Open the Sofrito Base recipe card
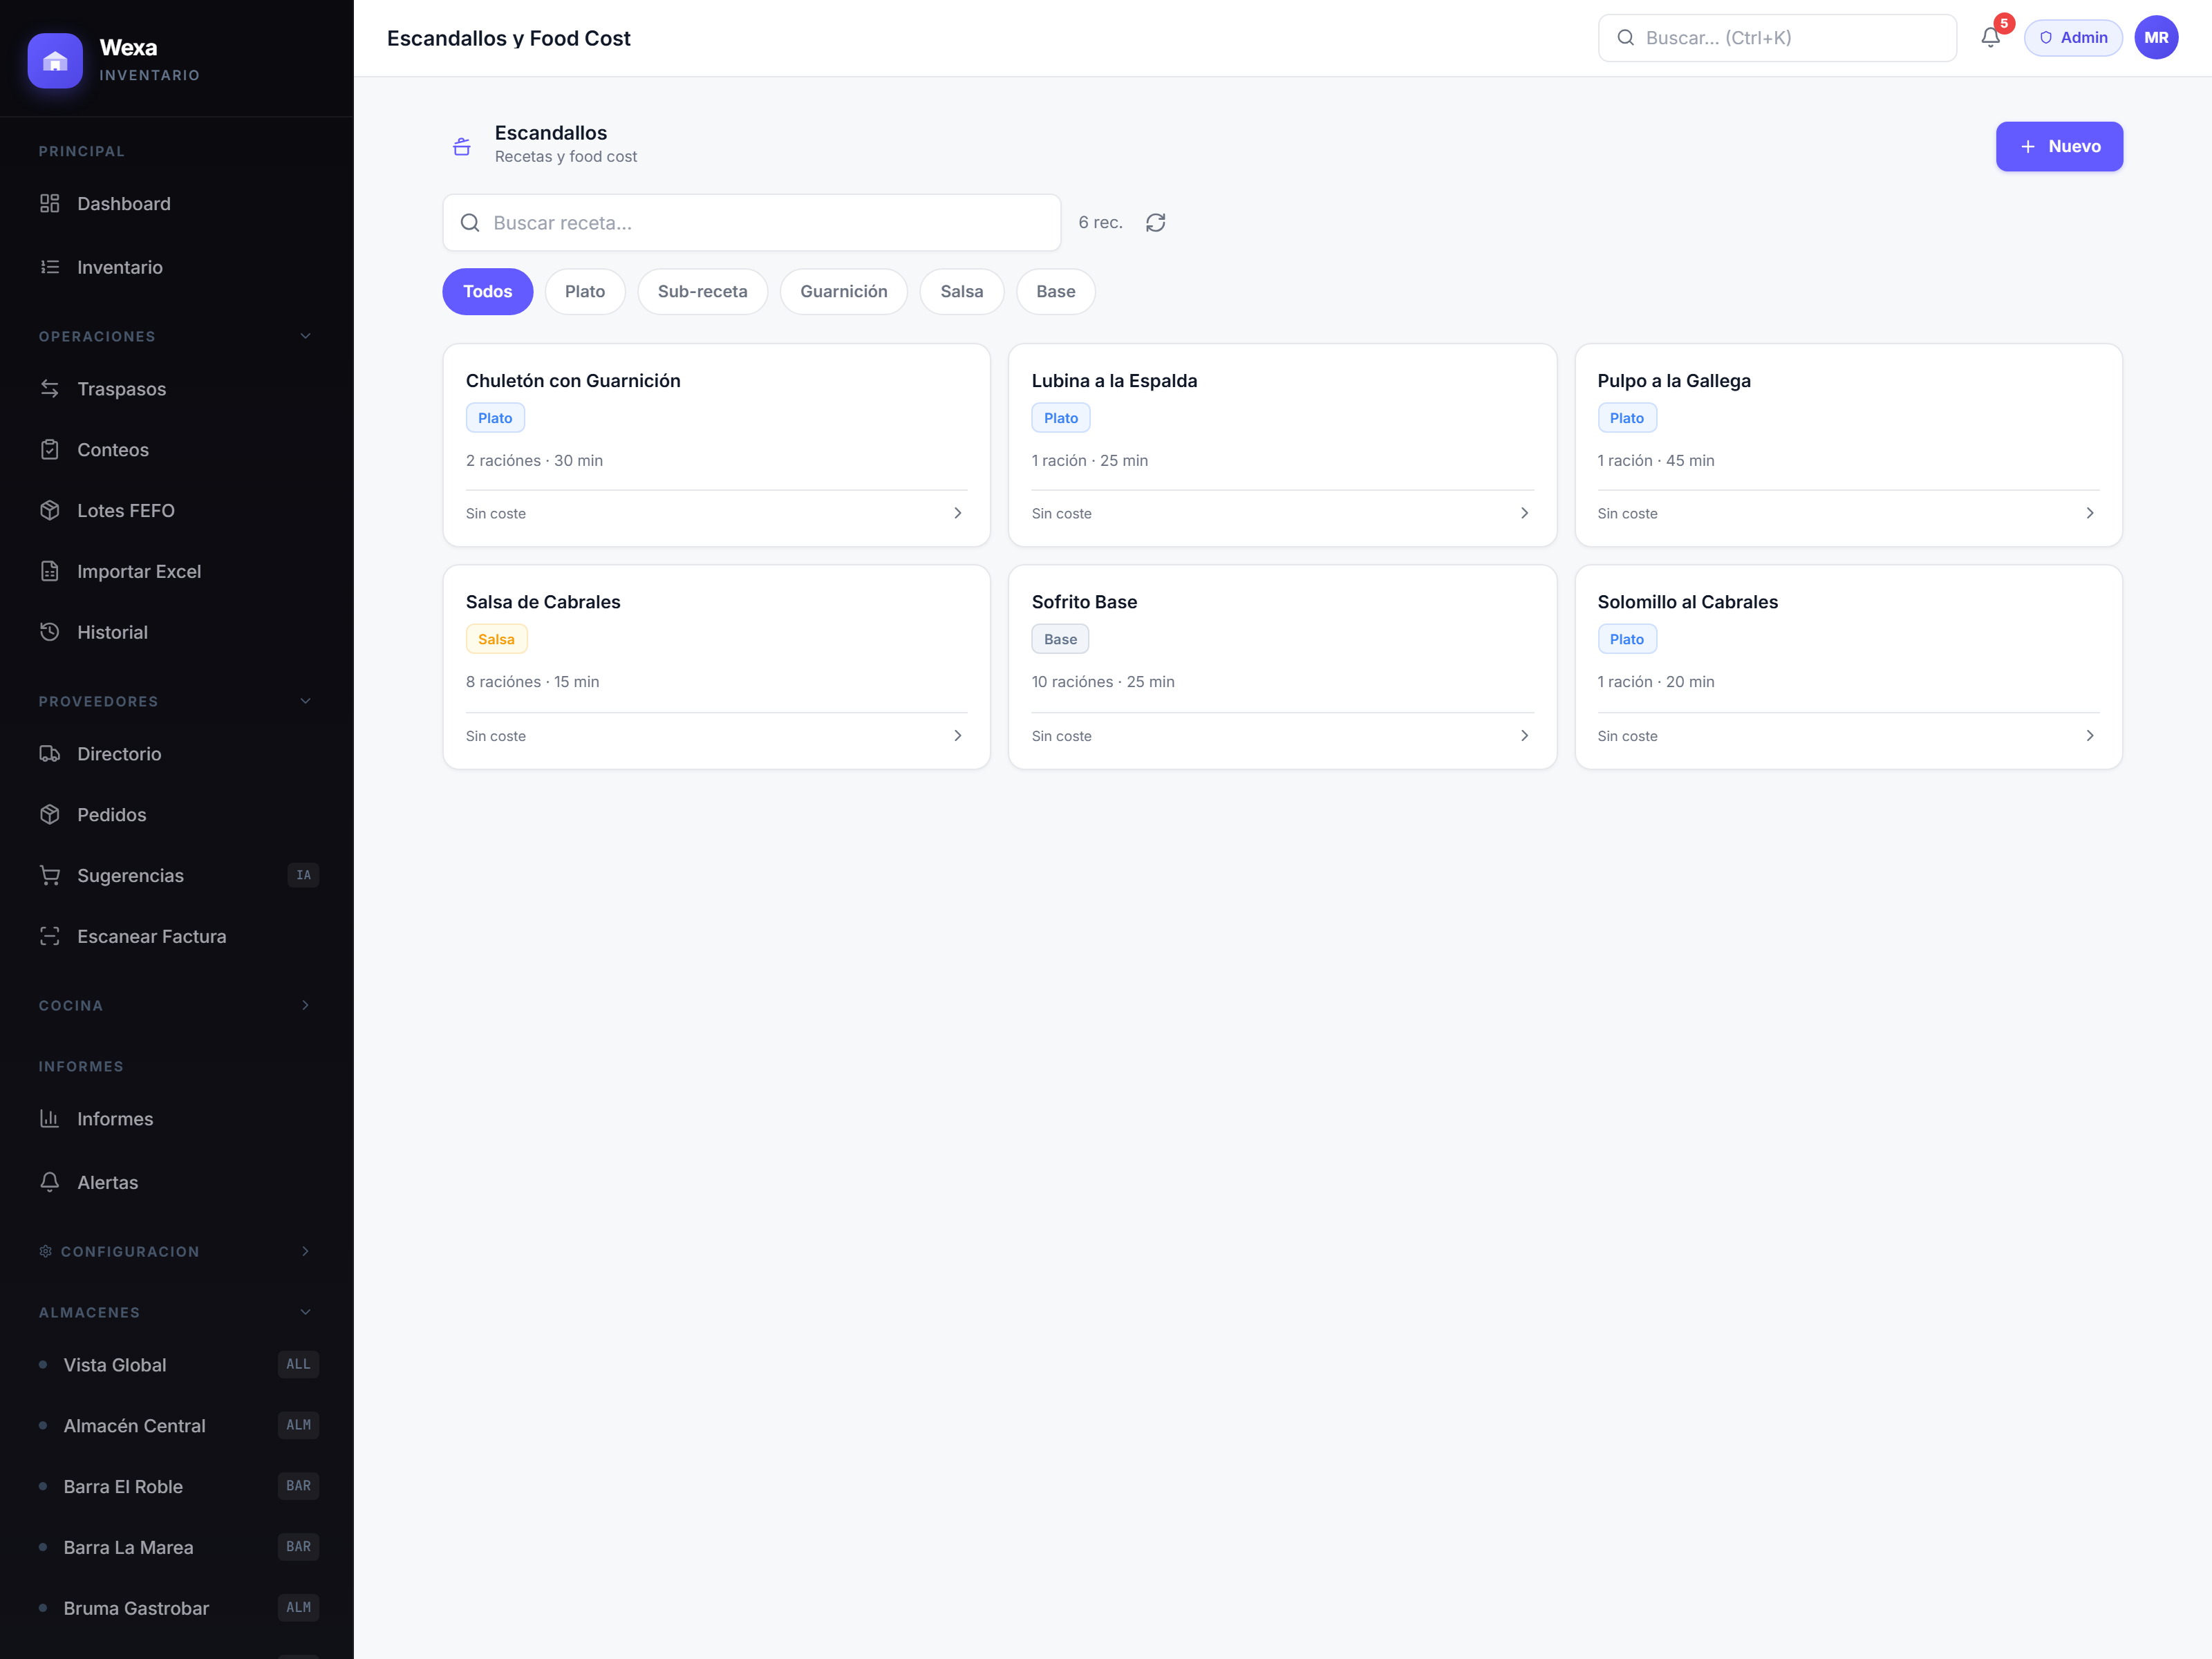This screenshot has height=1659, width=2212. click(1282, 667)
